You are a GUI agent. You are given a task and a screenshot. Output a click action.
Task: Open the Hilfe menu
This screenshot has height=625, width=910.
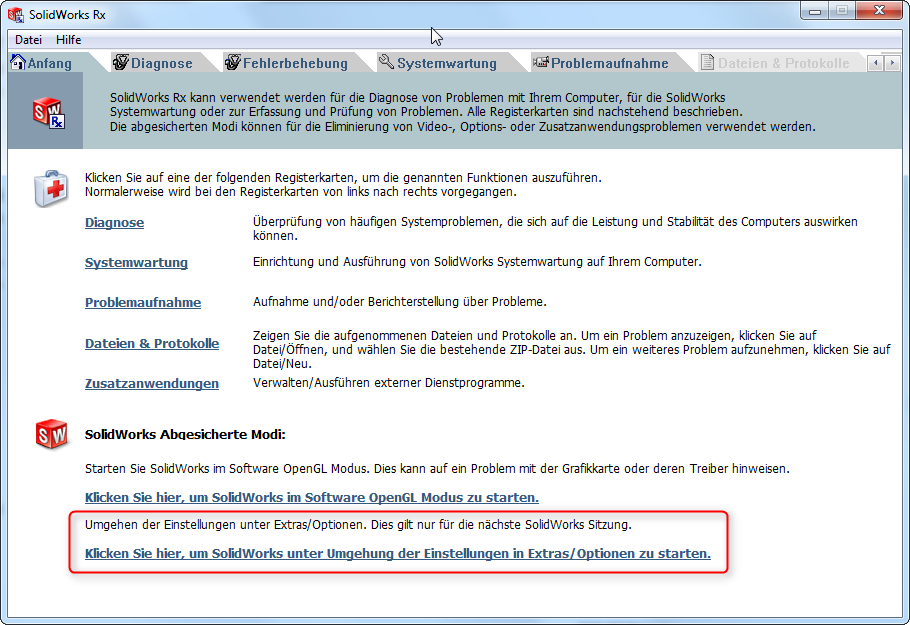[68, 40]
